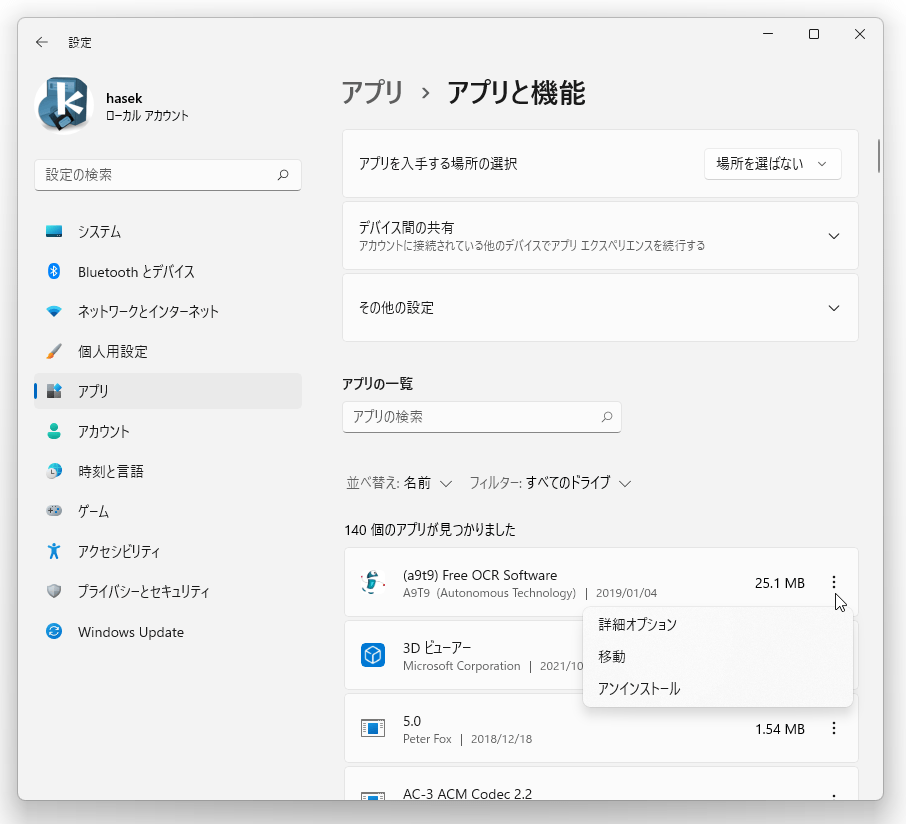Go to Bluetooth とデバイス settings
The height and width of the screenshot is (824, 906).
point(168,271)
